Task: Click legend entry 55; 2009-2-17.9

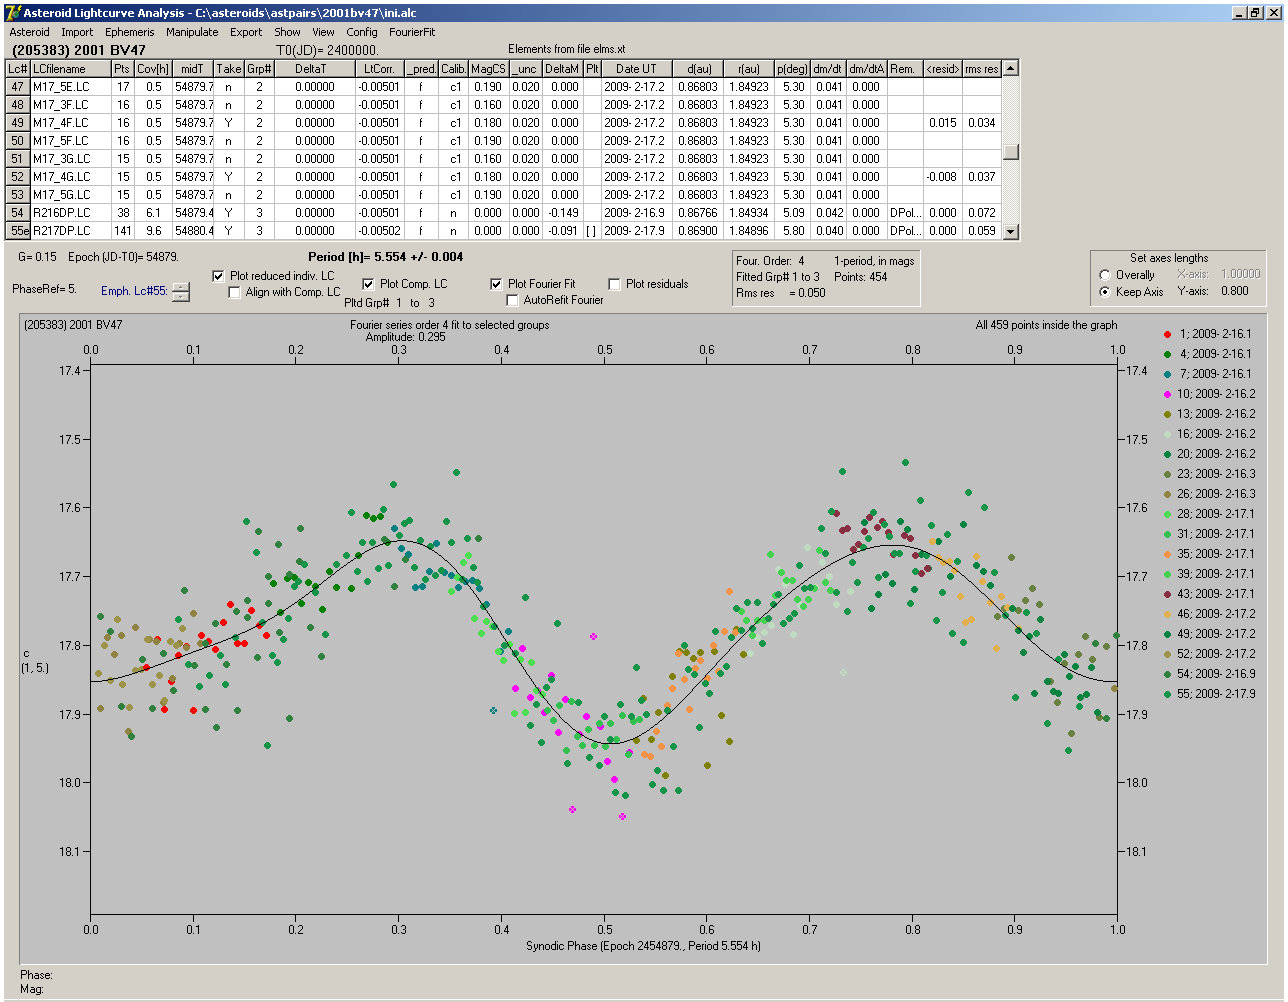Action: pos(1208,694)
